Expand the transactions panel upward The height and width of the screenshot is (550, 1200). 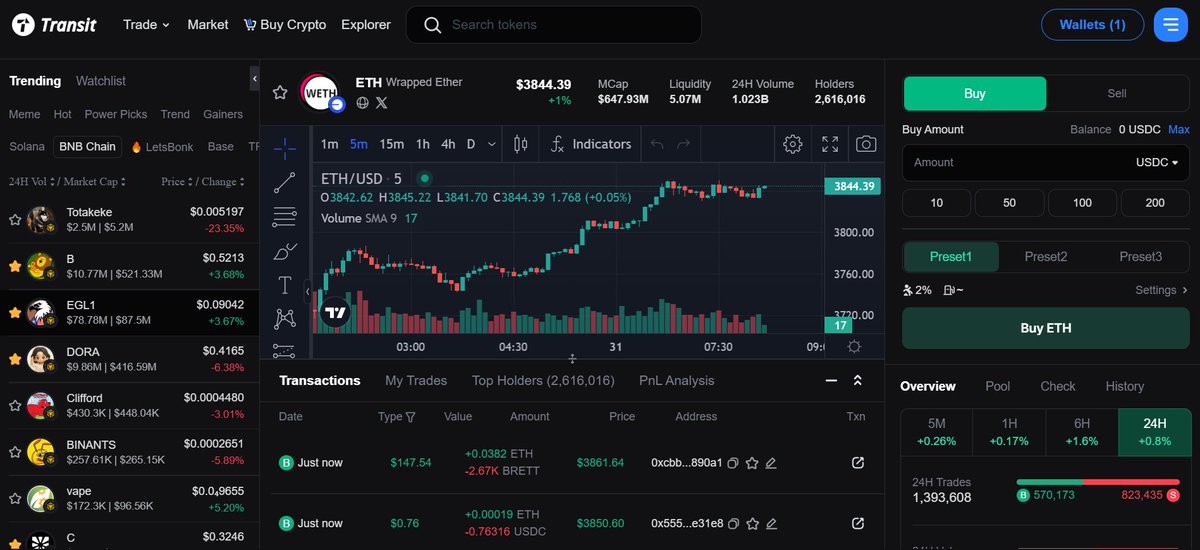(x=857, y=381)
